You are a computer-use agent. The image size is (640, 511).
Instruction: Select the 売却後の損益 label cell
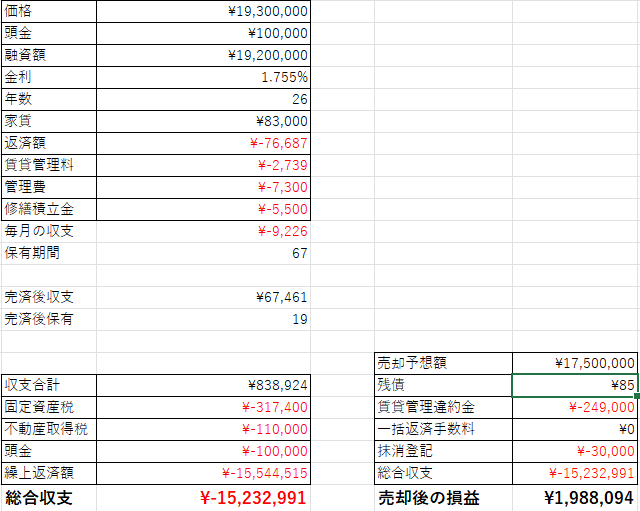click(443, 498)
